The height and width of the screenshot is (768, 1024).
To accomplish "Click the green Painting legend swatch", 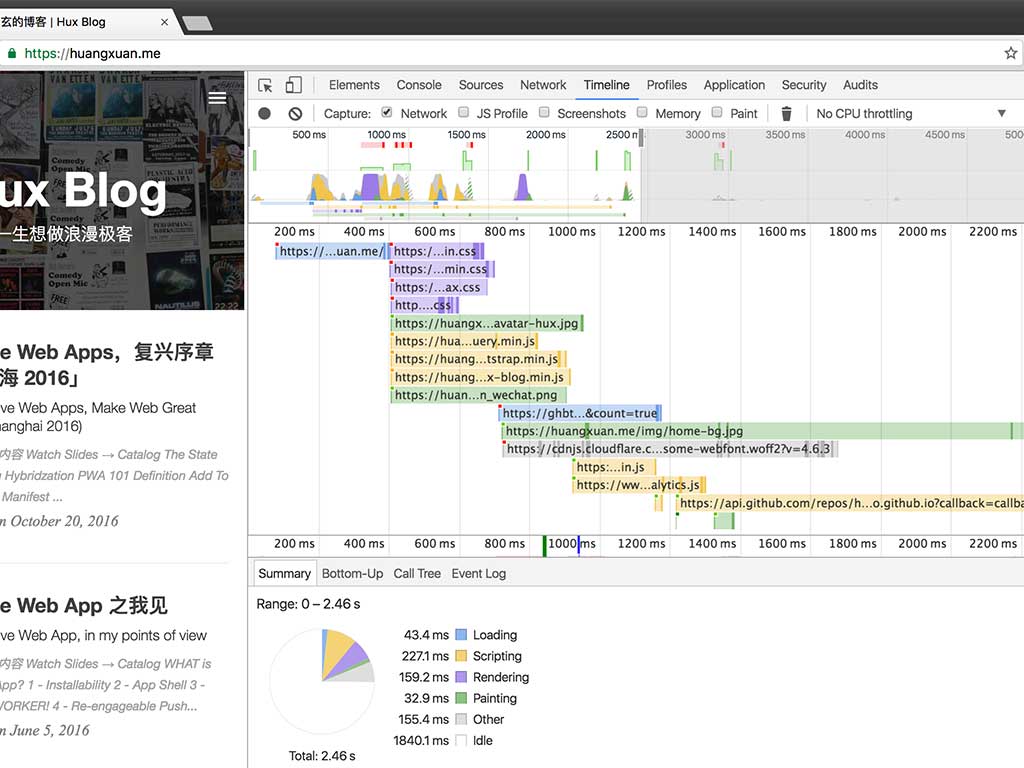I will 461,698.
